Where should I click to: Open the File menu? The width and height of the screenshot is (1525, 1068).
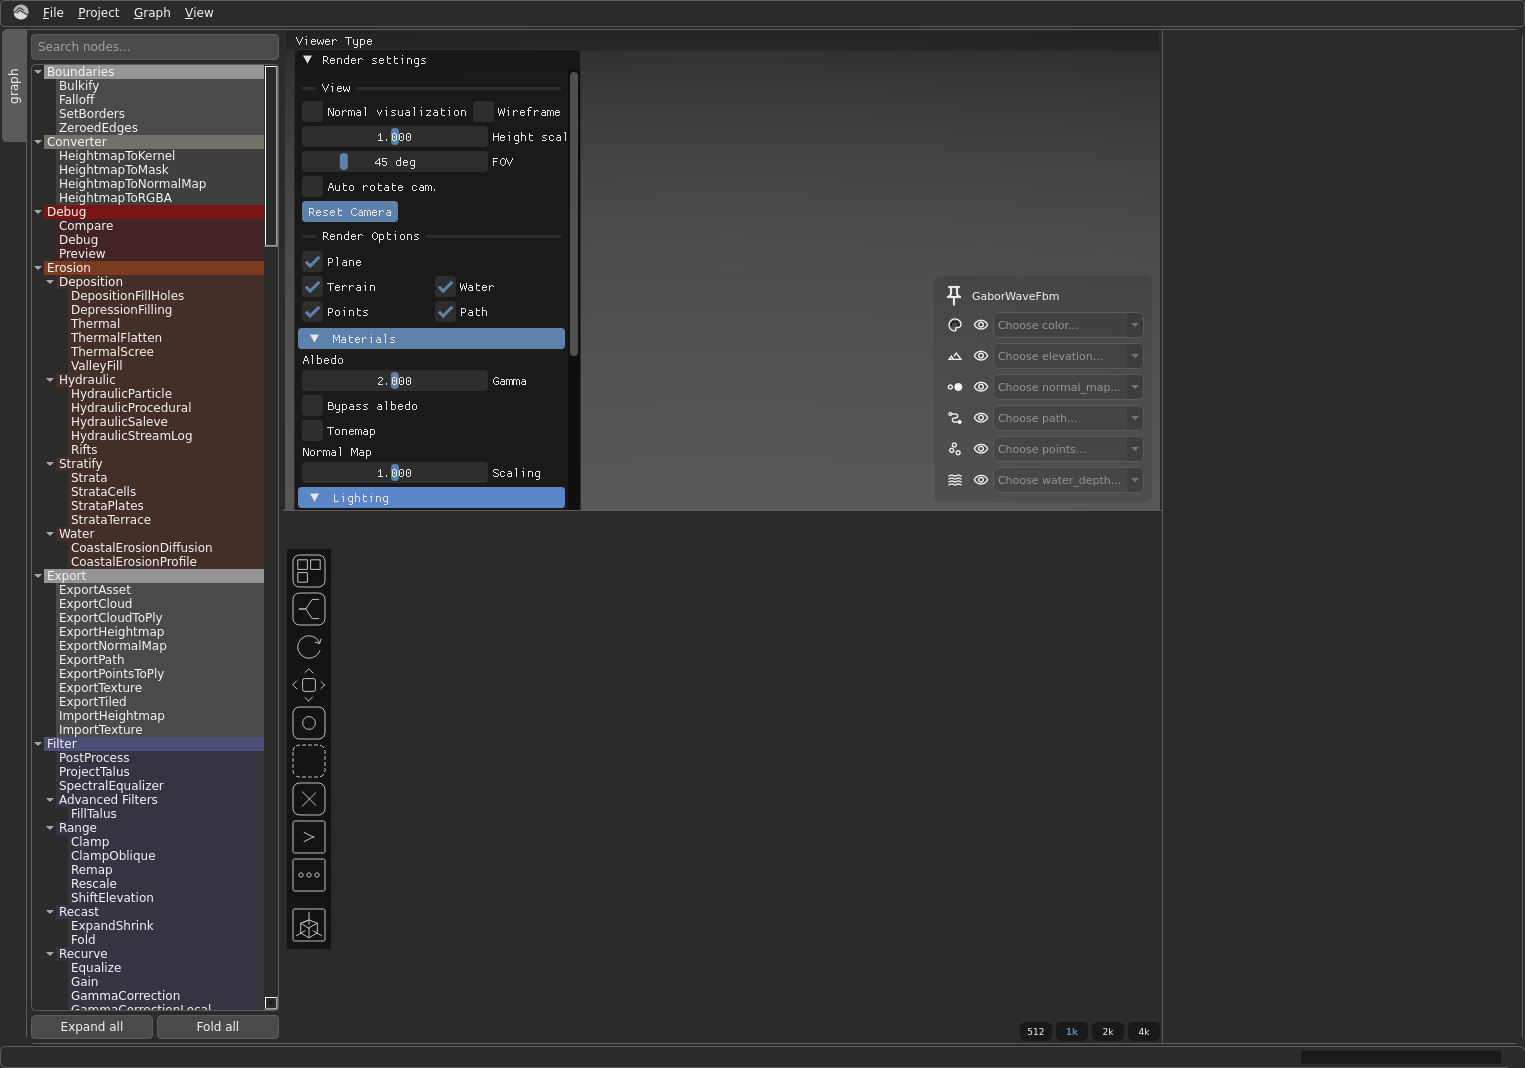click(53, 13)
